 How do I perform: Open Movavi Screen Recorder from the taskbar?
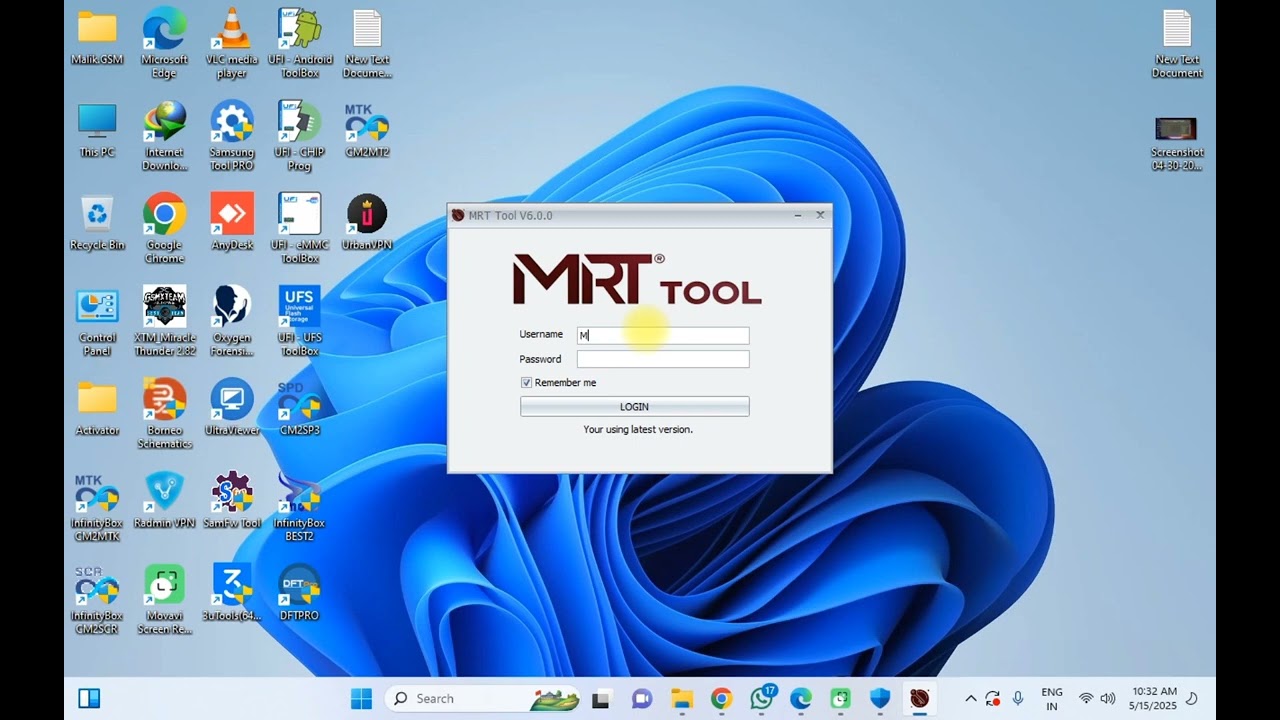coord(841,698)
